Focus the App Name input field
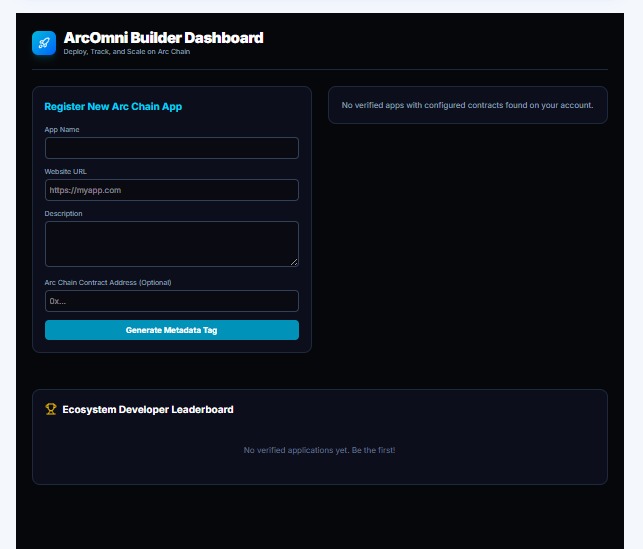The width and height of the screenshot is (643, 549). (x=172, y=148)
